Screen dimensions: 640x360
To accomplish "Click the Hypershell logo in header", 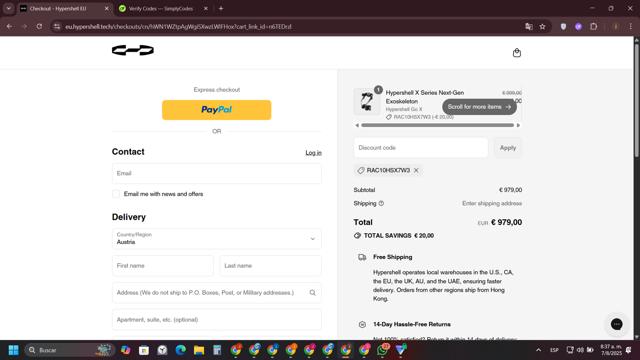I will 133,50.
